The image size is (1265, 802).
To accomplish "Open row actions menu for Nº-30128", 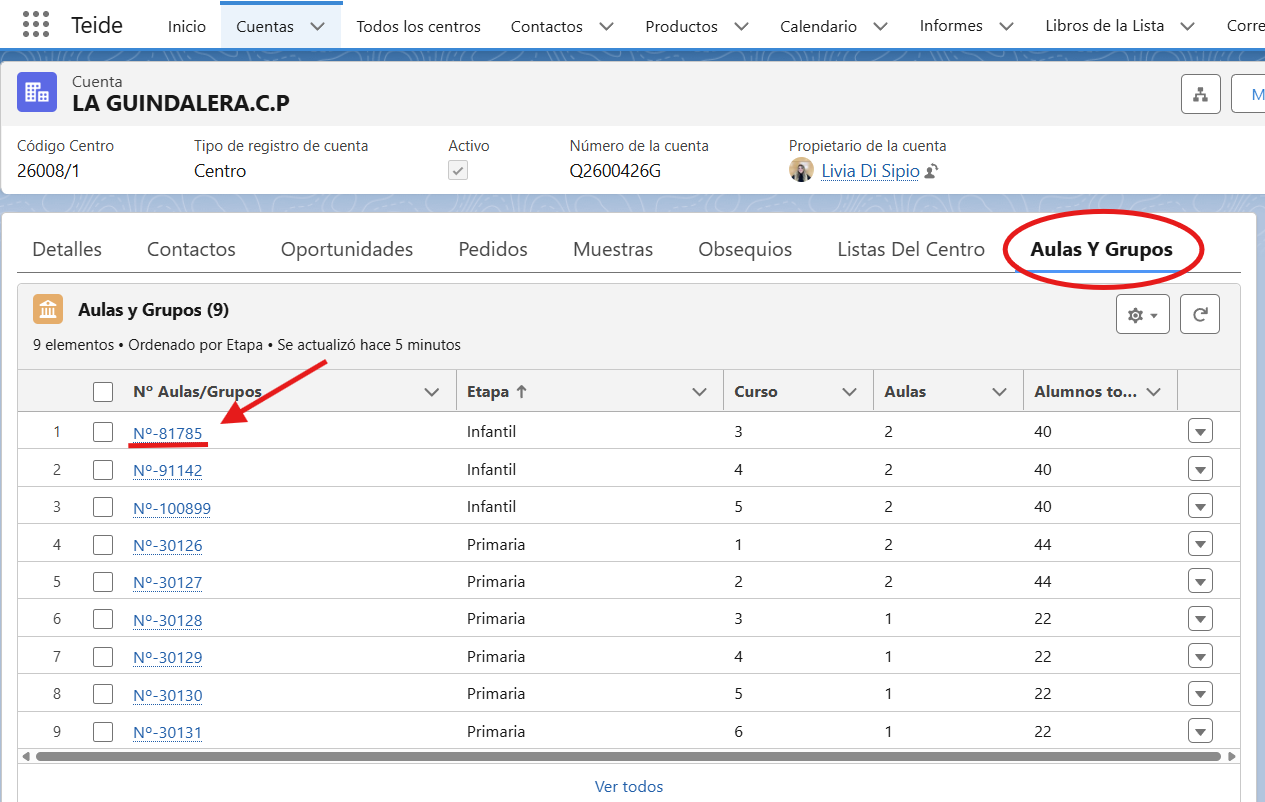I will coord(1200,619).
